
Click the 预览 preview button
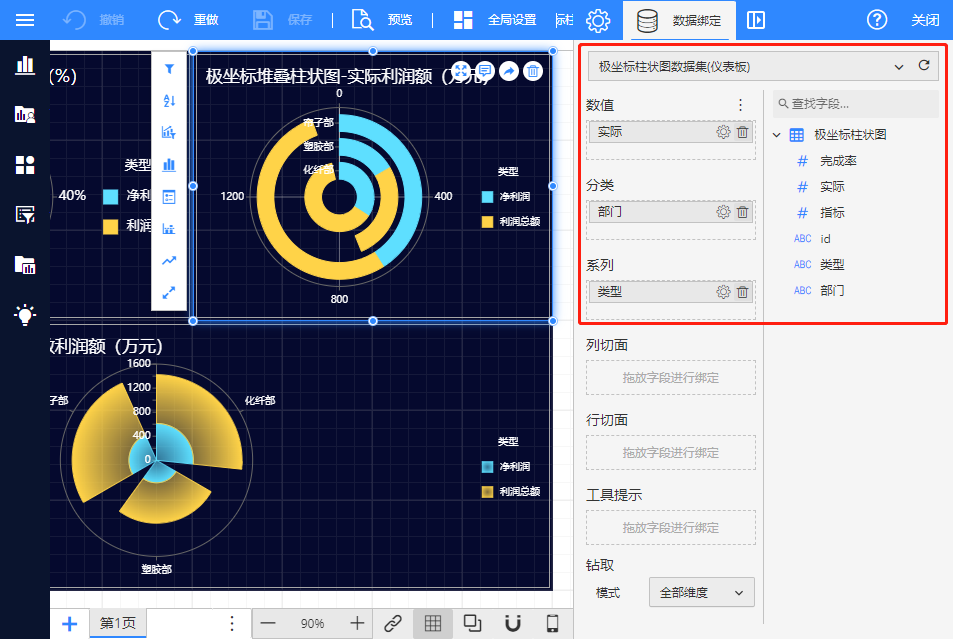click(x=382, y=20)
